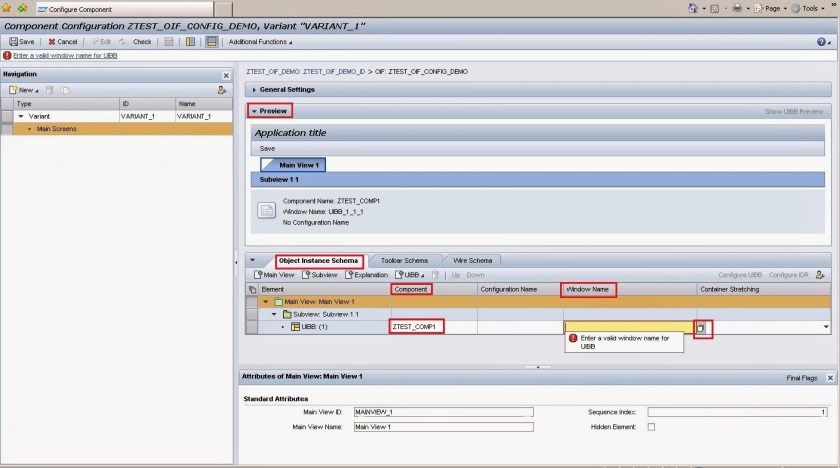
Task: Click the Save icon in toolbar
Action: 22,42
